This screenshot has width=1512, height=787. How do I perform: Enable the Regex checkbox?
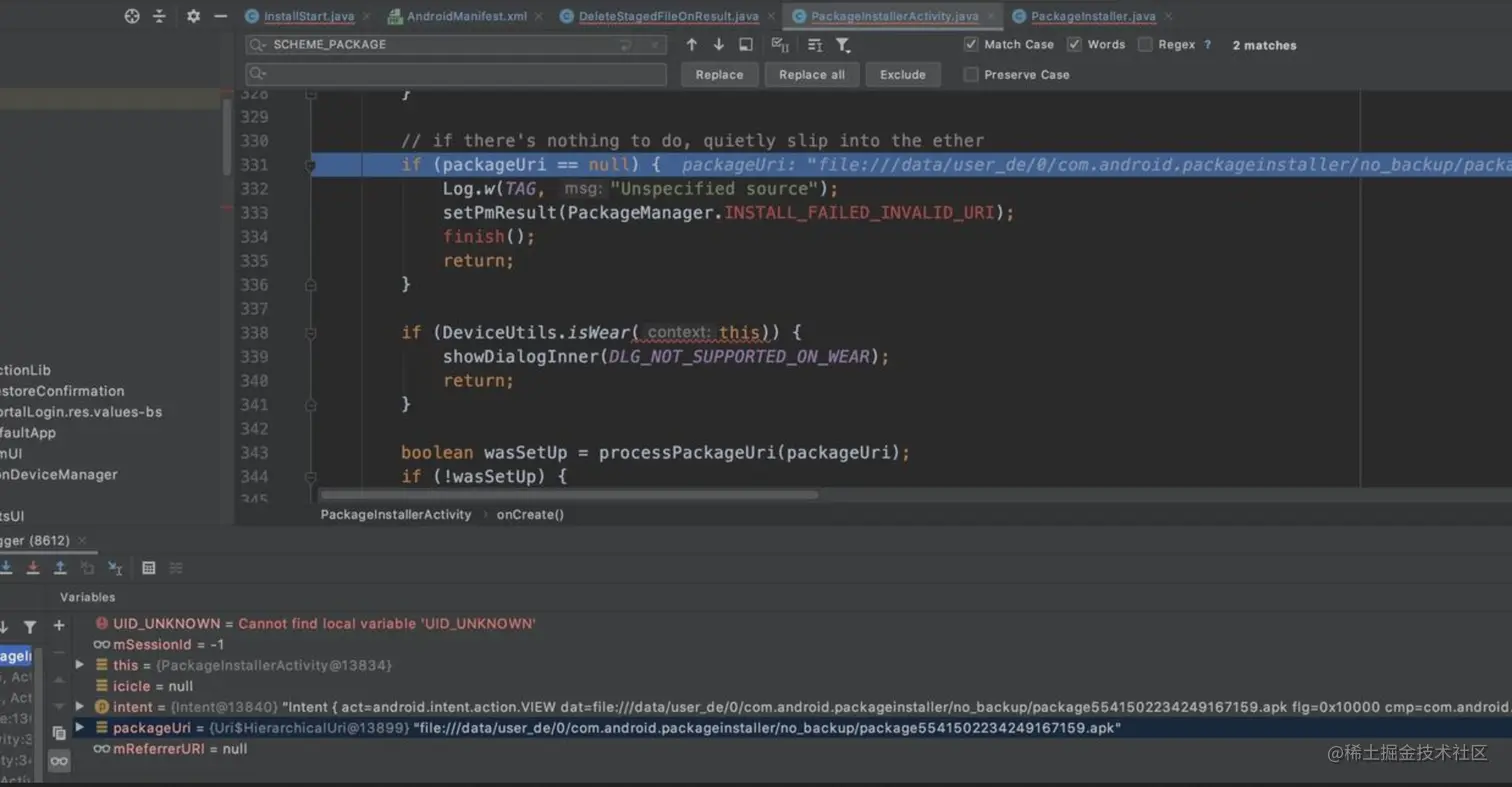coord(1145,45)
